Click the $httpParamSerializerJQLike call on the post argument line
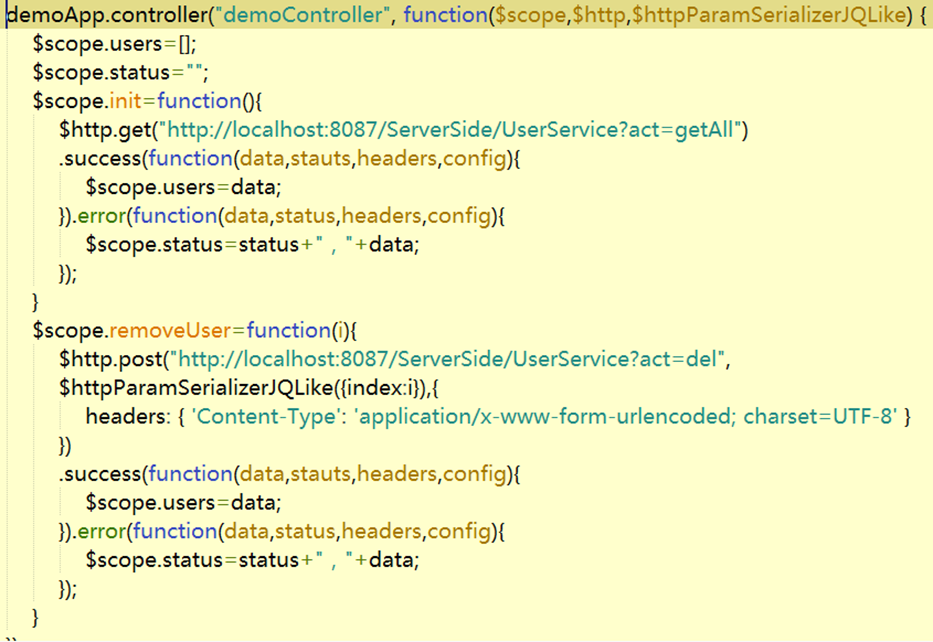Viewport: 933px width, 642px height. [196, 388]
